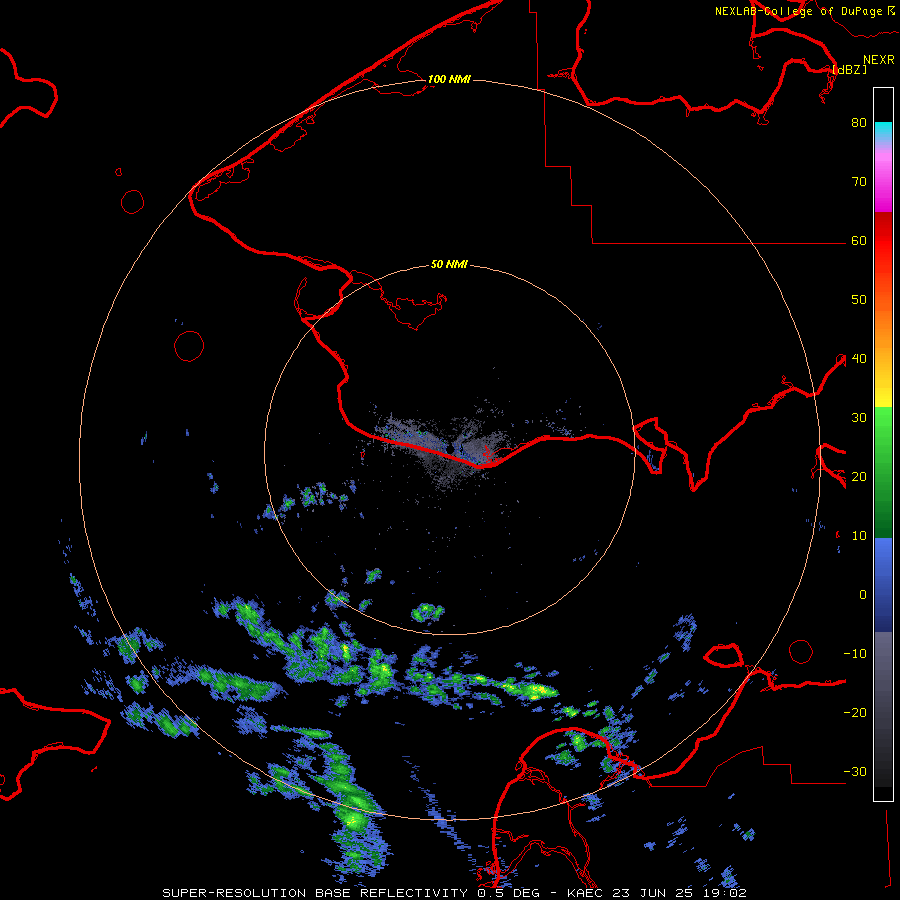Click the KAEC station identifier in caption
900x900 pixels.
point(584,893)
